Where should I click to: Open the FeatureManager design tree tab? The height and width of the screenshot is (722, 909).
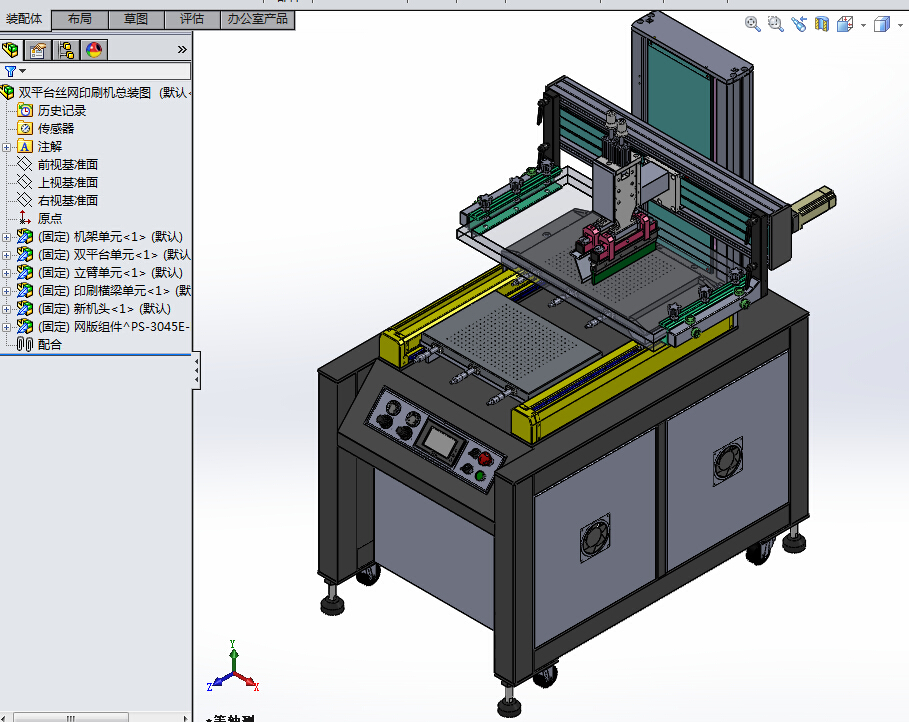(x=10, y=50)
